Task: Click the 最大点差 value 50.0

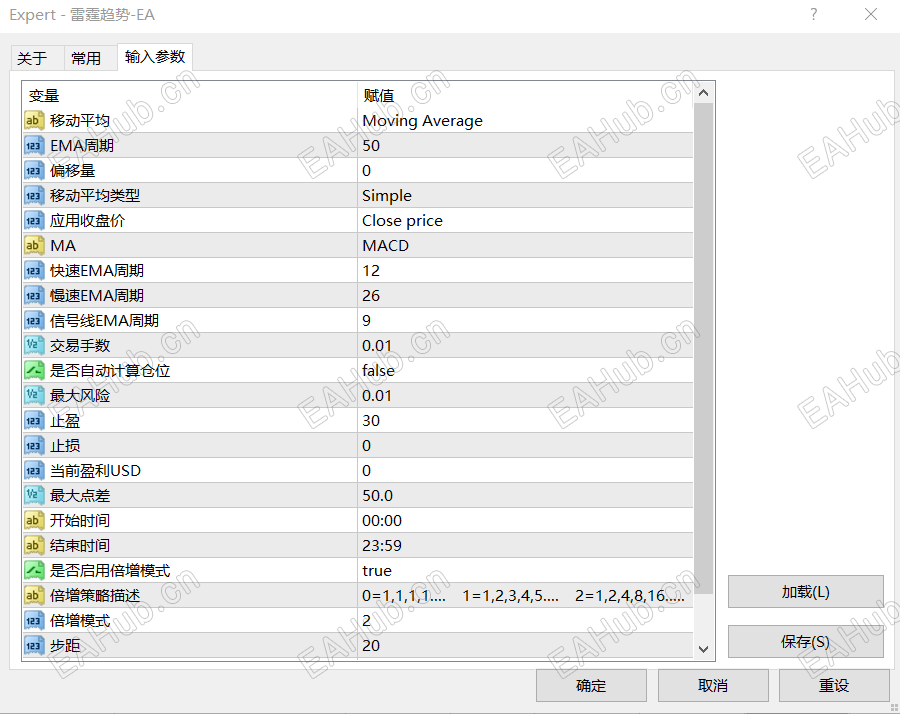Action: [378, 495]
